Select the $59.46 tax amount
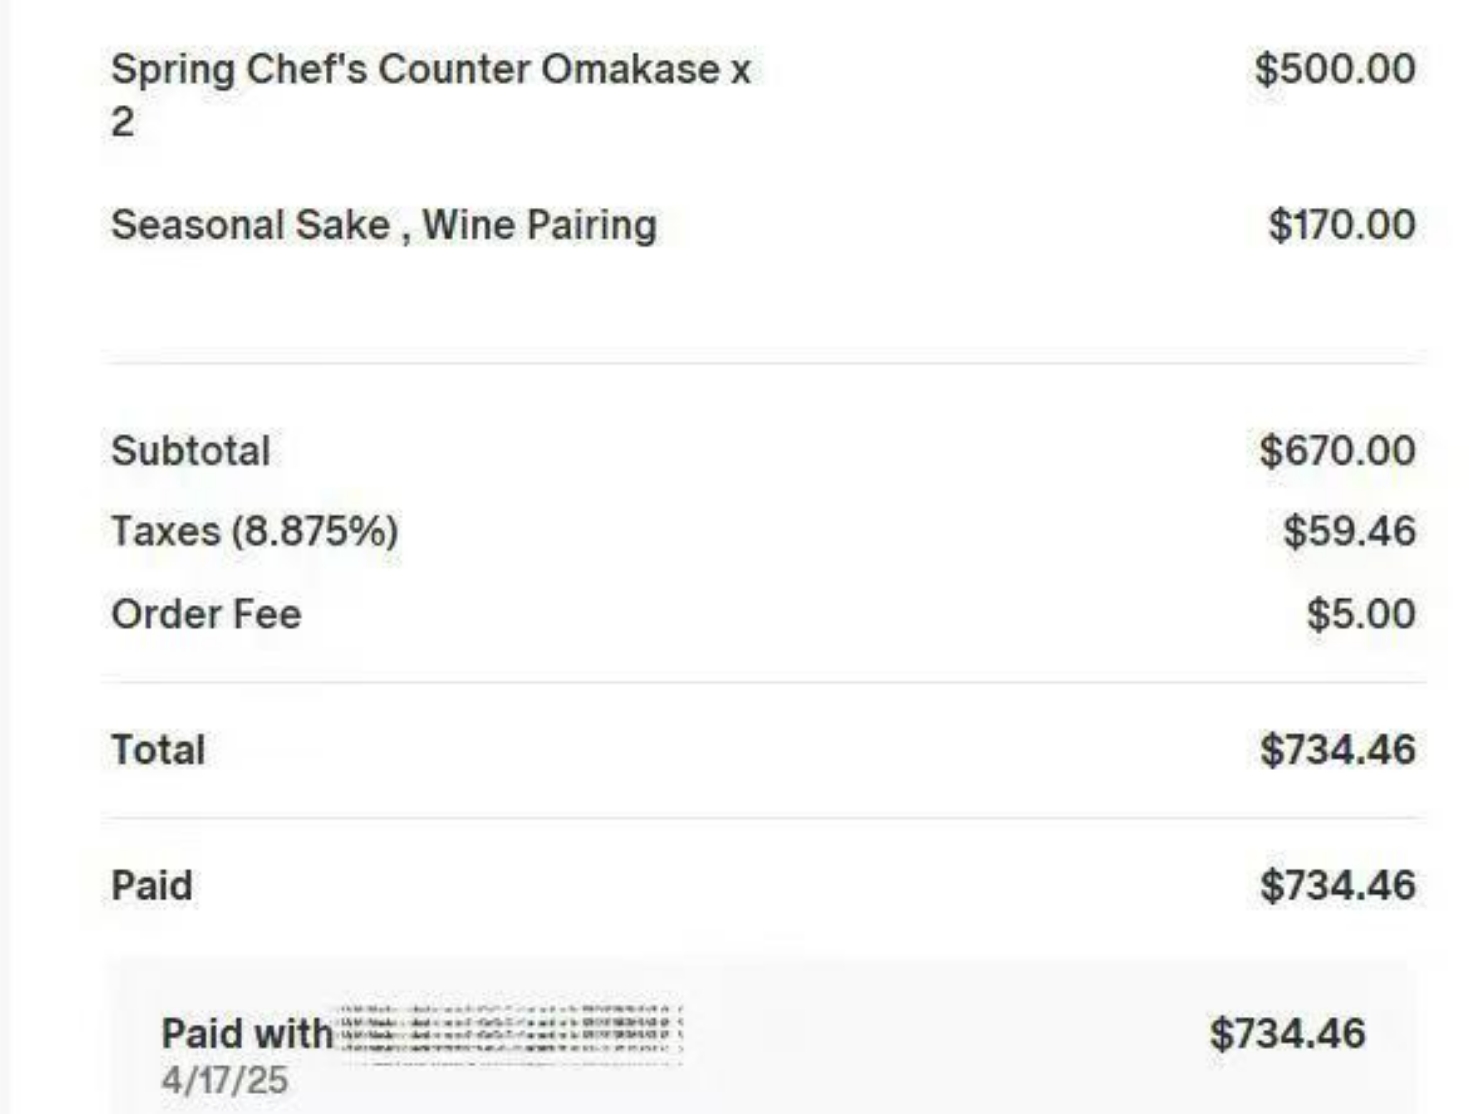 pos(1349,531)
